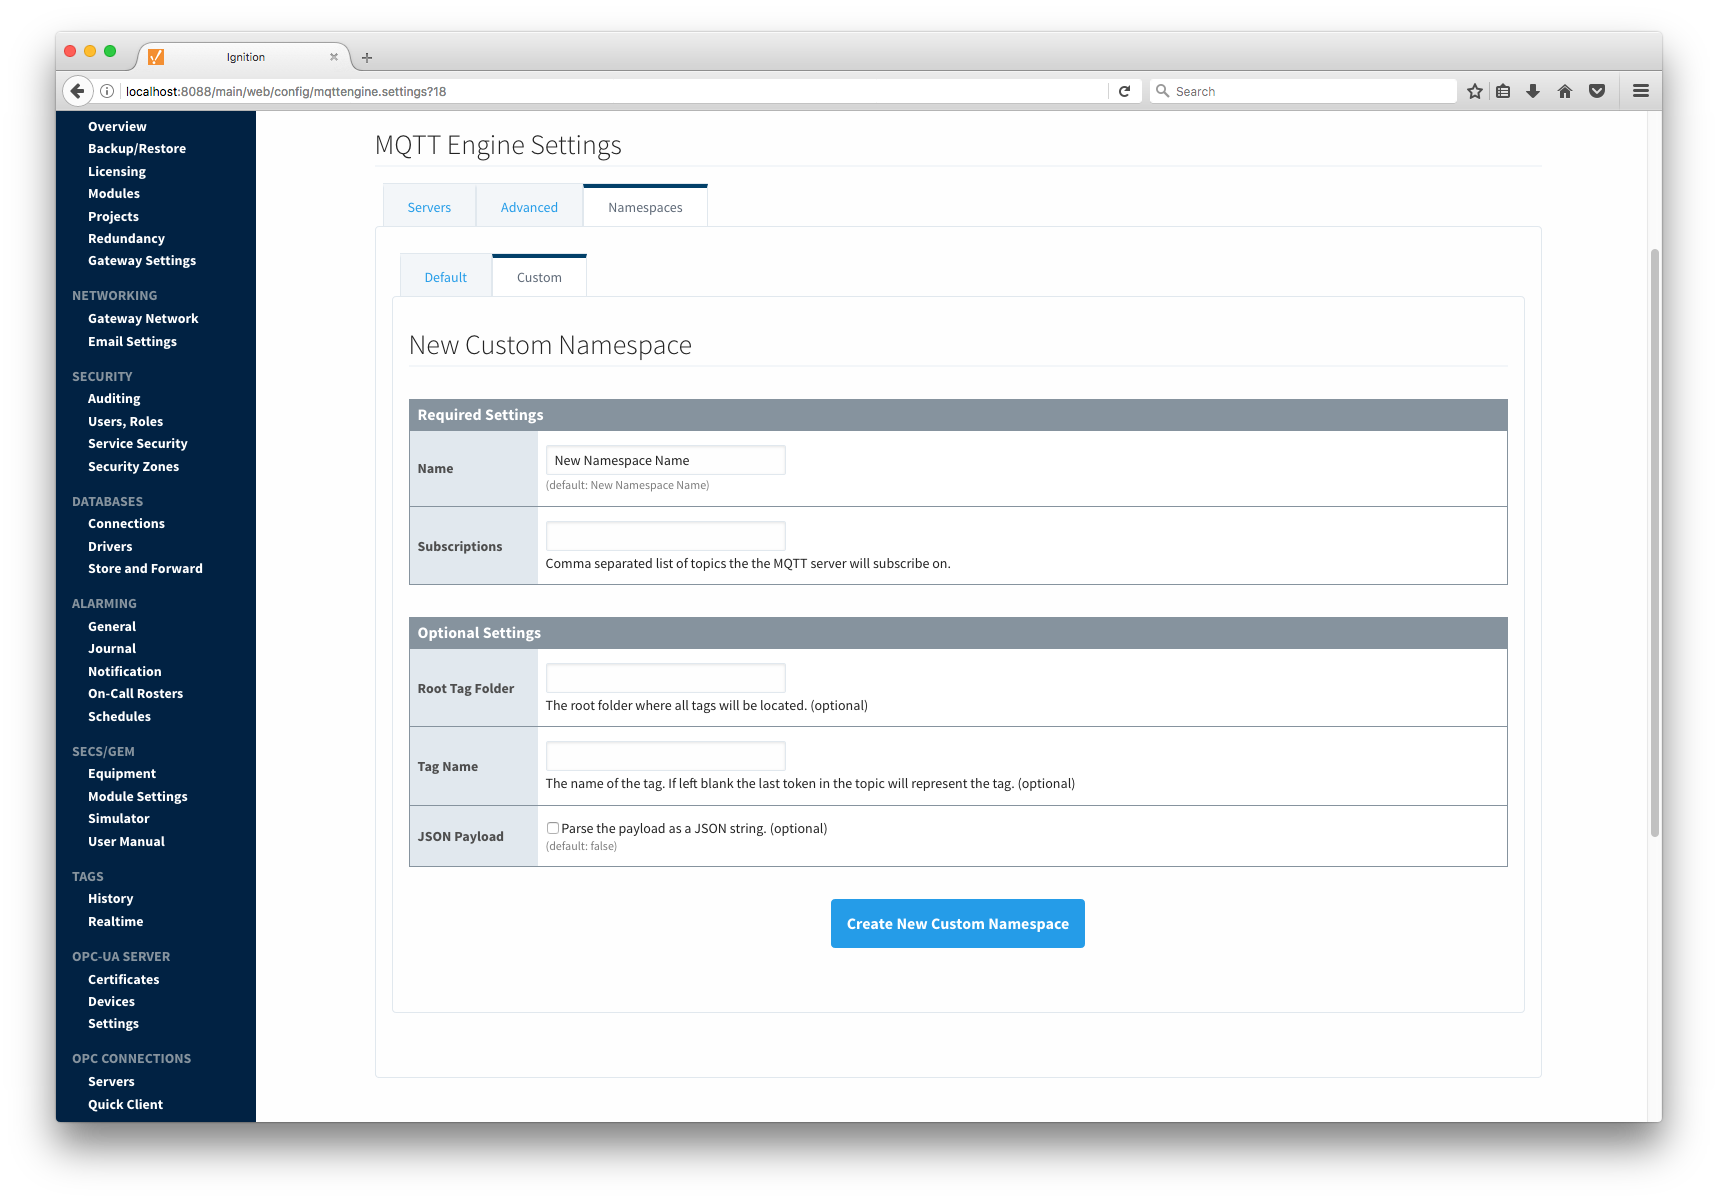Click the Name input field
The width and height of the screenshot is (1718, 1202).
click(665, 460)
